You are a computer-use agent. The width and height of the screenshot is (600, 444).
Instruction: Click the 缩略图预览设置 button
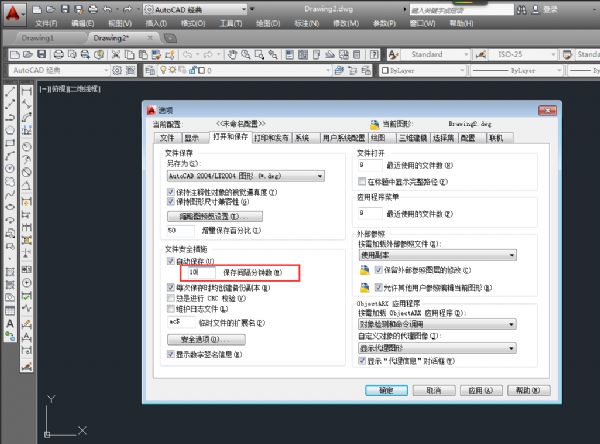pos(215,216)
